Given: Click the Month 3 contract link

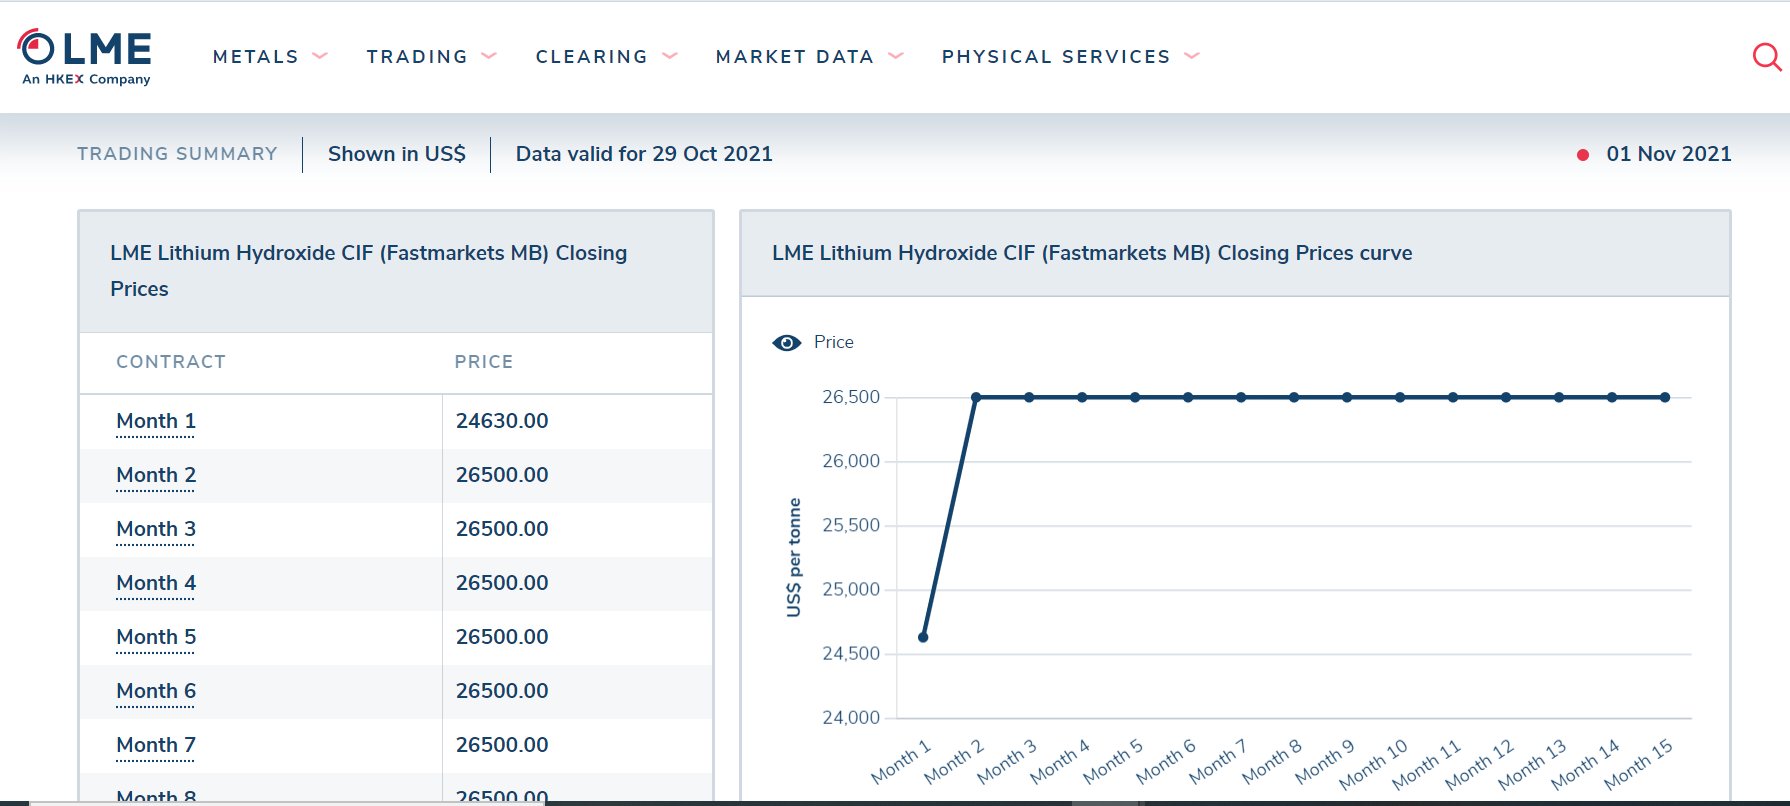Looking at the screenshot, I should pos(156,529).
